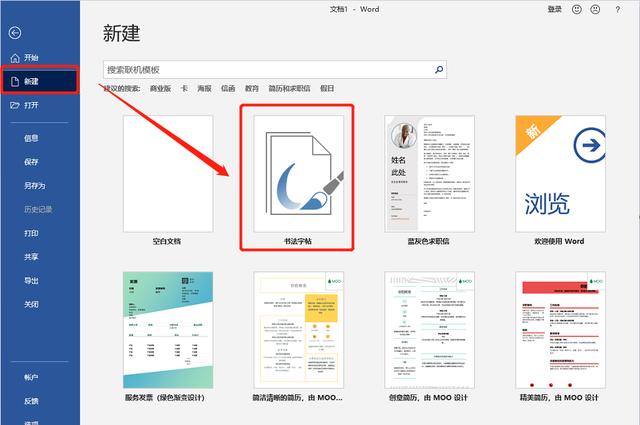This screenshot has width=640, height=425.
Task: Search suggested category 信函
Action: click(228, 88)
